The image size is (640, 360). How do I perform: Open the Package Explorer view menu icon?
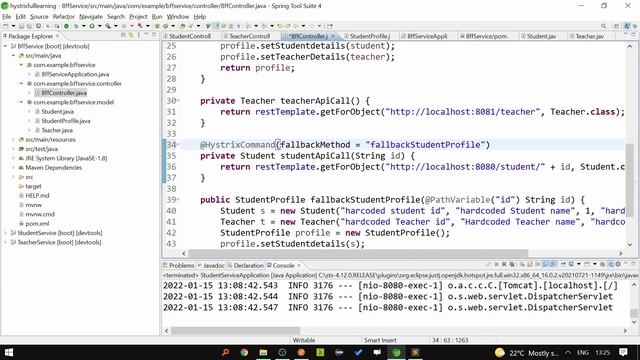[139, 35]
